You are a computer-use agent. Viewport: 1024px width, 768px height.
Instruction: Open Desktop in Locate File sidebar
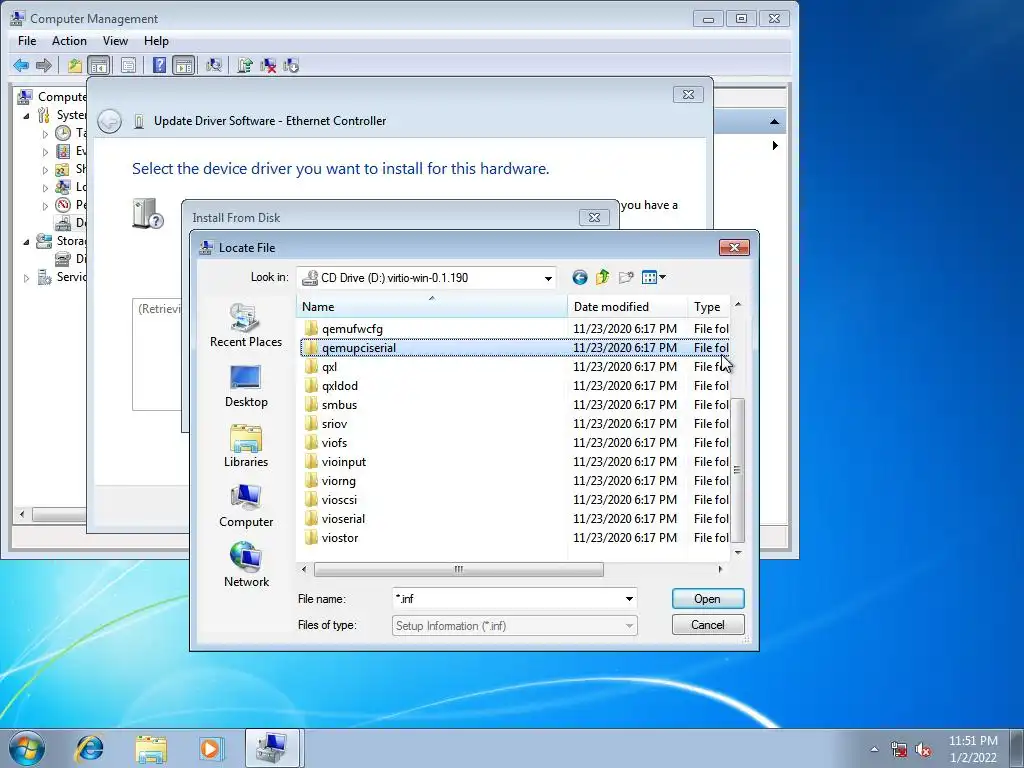[246, 386]
